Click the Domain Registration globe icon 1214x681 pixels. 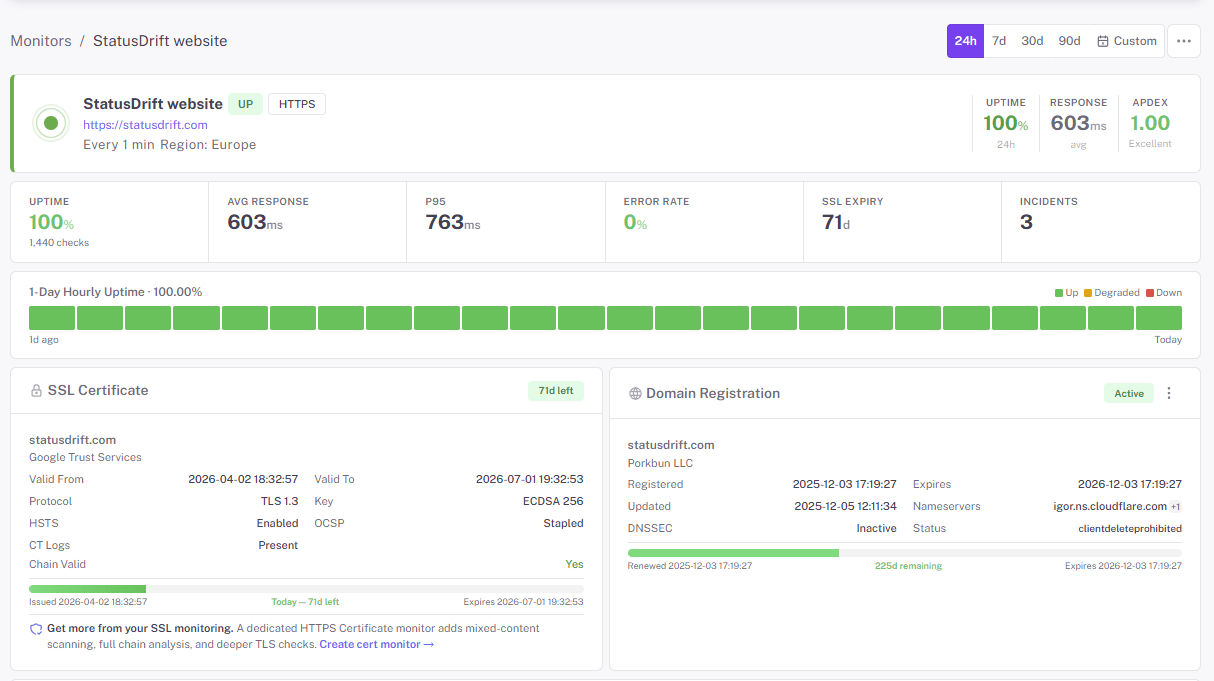pyautogui.click(x=635, y=394)
